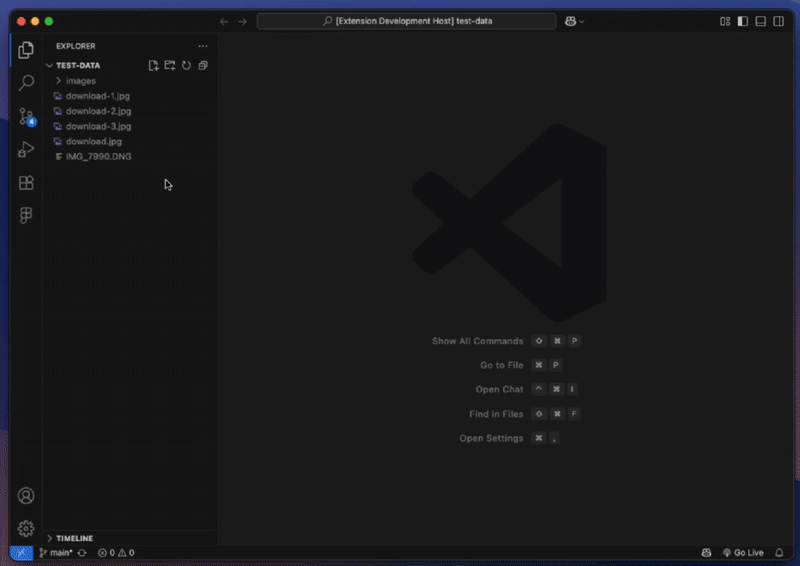
Task: Click the Synchronize Changes icon
Action: point(82,553)
